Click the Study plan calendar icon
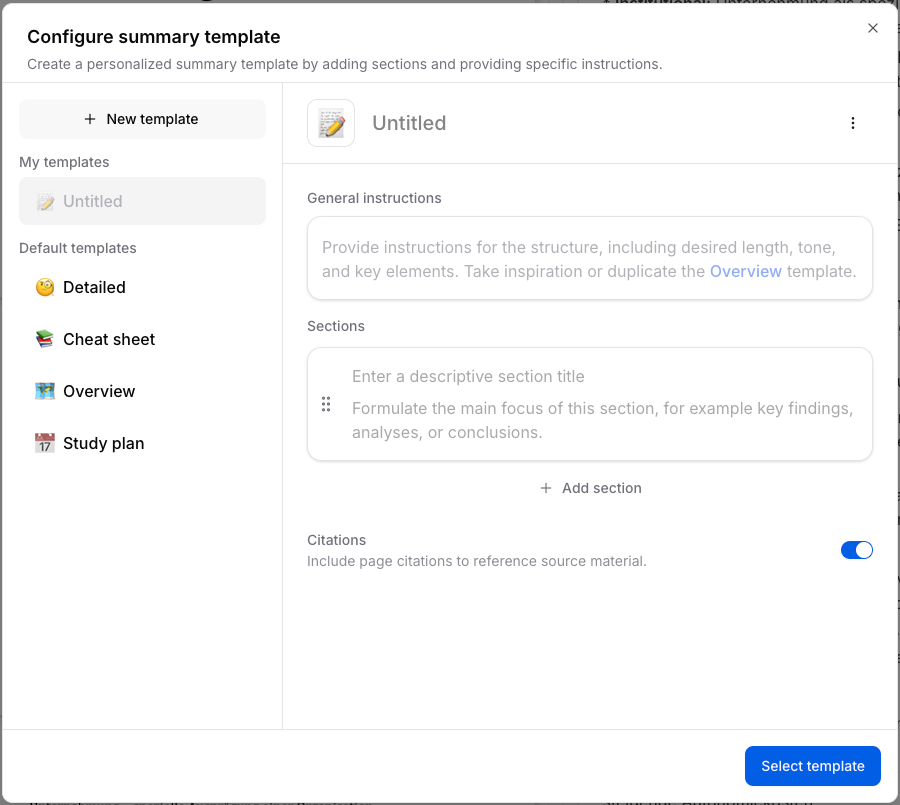The height and width of the screenshot is (805, 900). pyautogui.click(x=45, y=443)
